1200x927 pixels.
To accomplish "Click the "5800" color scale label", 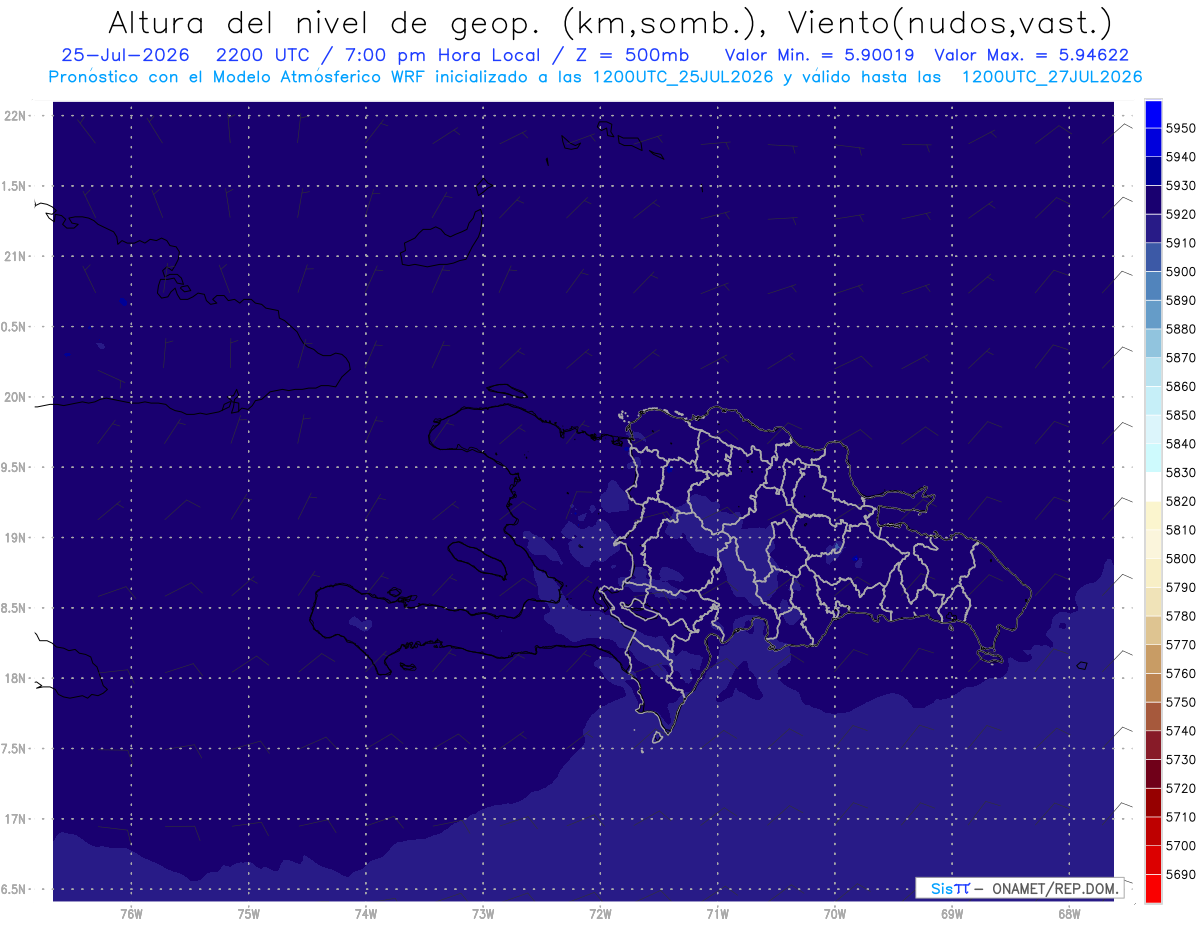I will pos(1180,558).
